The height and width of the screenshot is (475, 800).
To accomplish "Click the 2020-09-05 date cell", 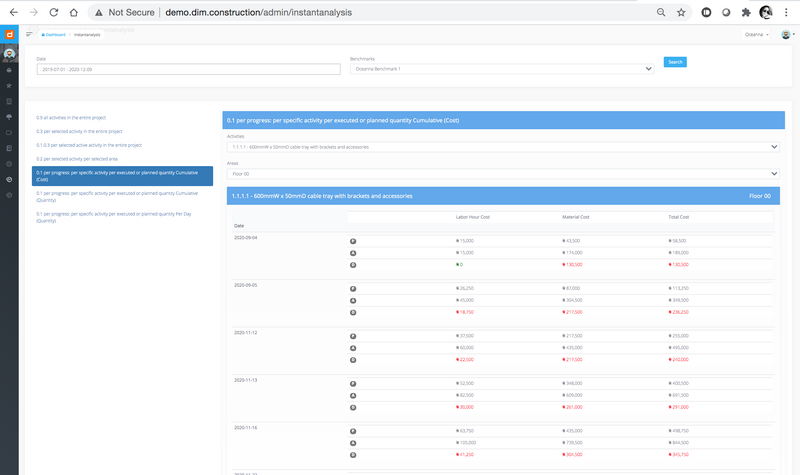I will point(245,285).
